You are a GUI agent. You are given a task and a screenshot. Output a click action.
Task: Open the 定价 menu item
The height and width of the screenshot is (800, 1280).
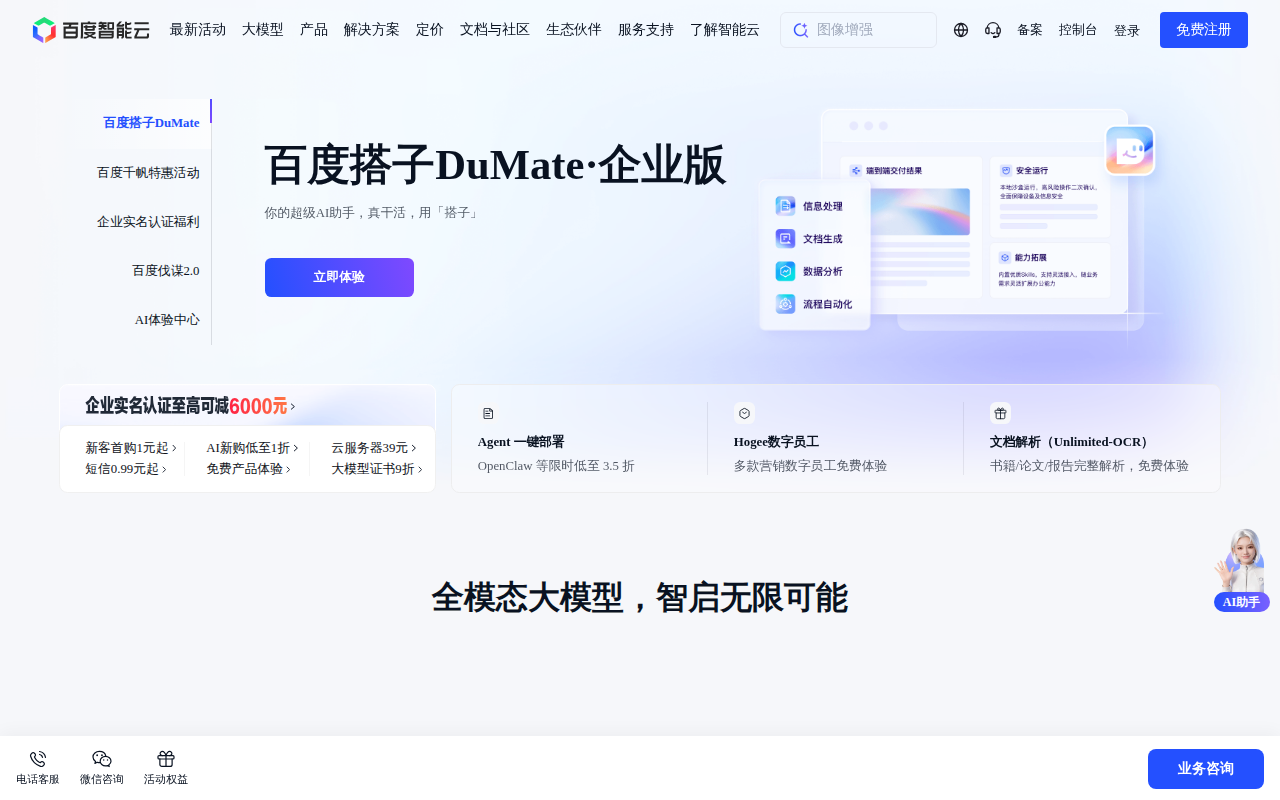pyautogui.click(x=430, y=30)
